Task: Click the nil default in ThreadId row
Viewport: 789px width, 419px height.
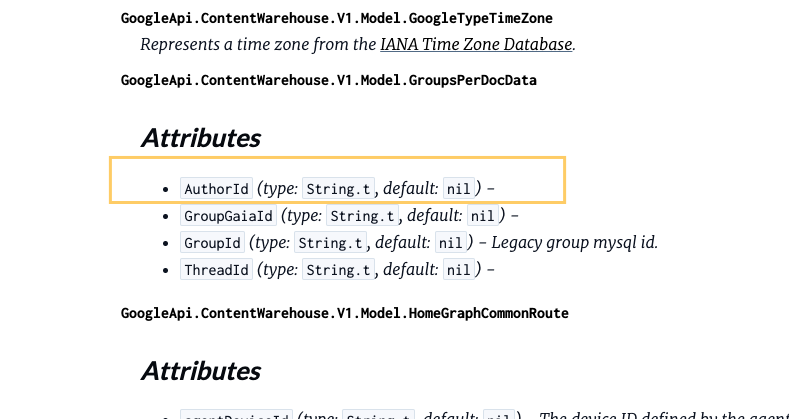Action: [458, 270]
